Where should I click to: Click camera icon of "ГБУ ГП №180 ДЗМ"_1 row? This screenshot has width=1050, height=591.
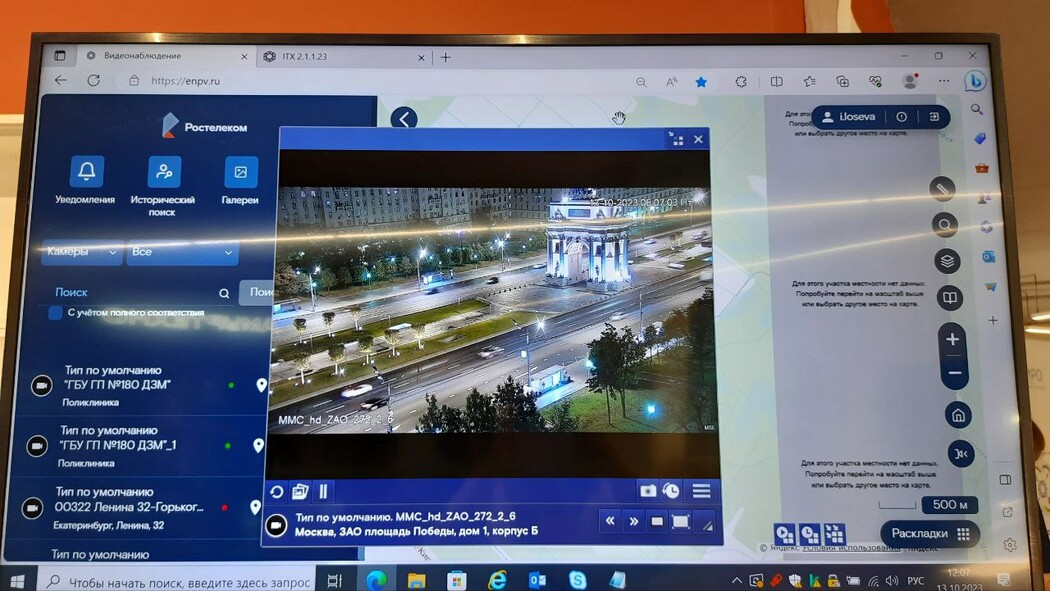tap(37, 446)
